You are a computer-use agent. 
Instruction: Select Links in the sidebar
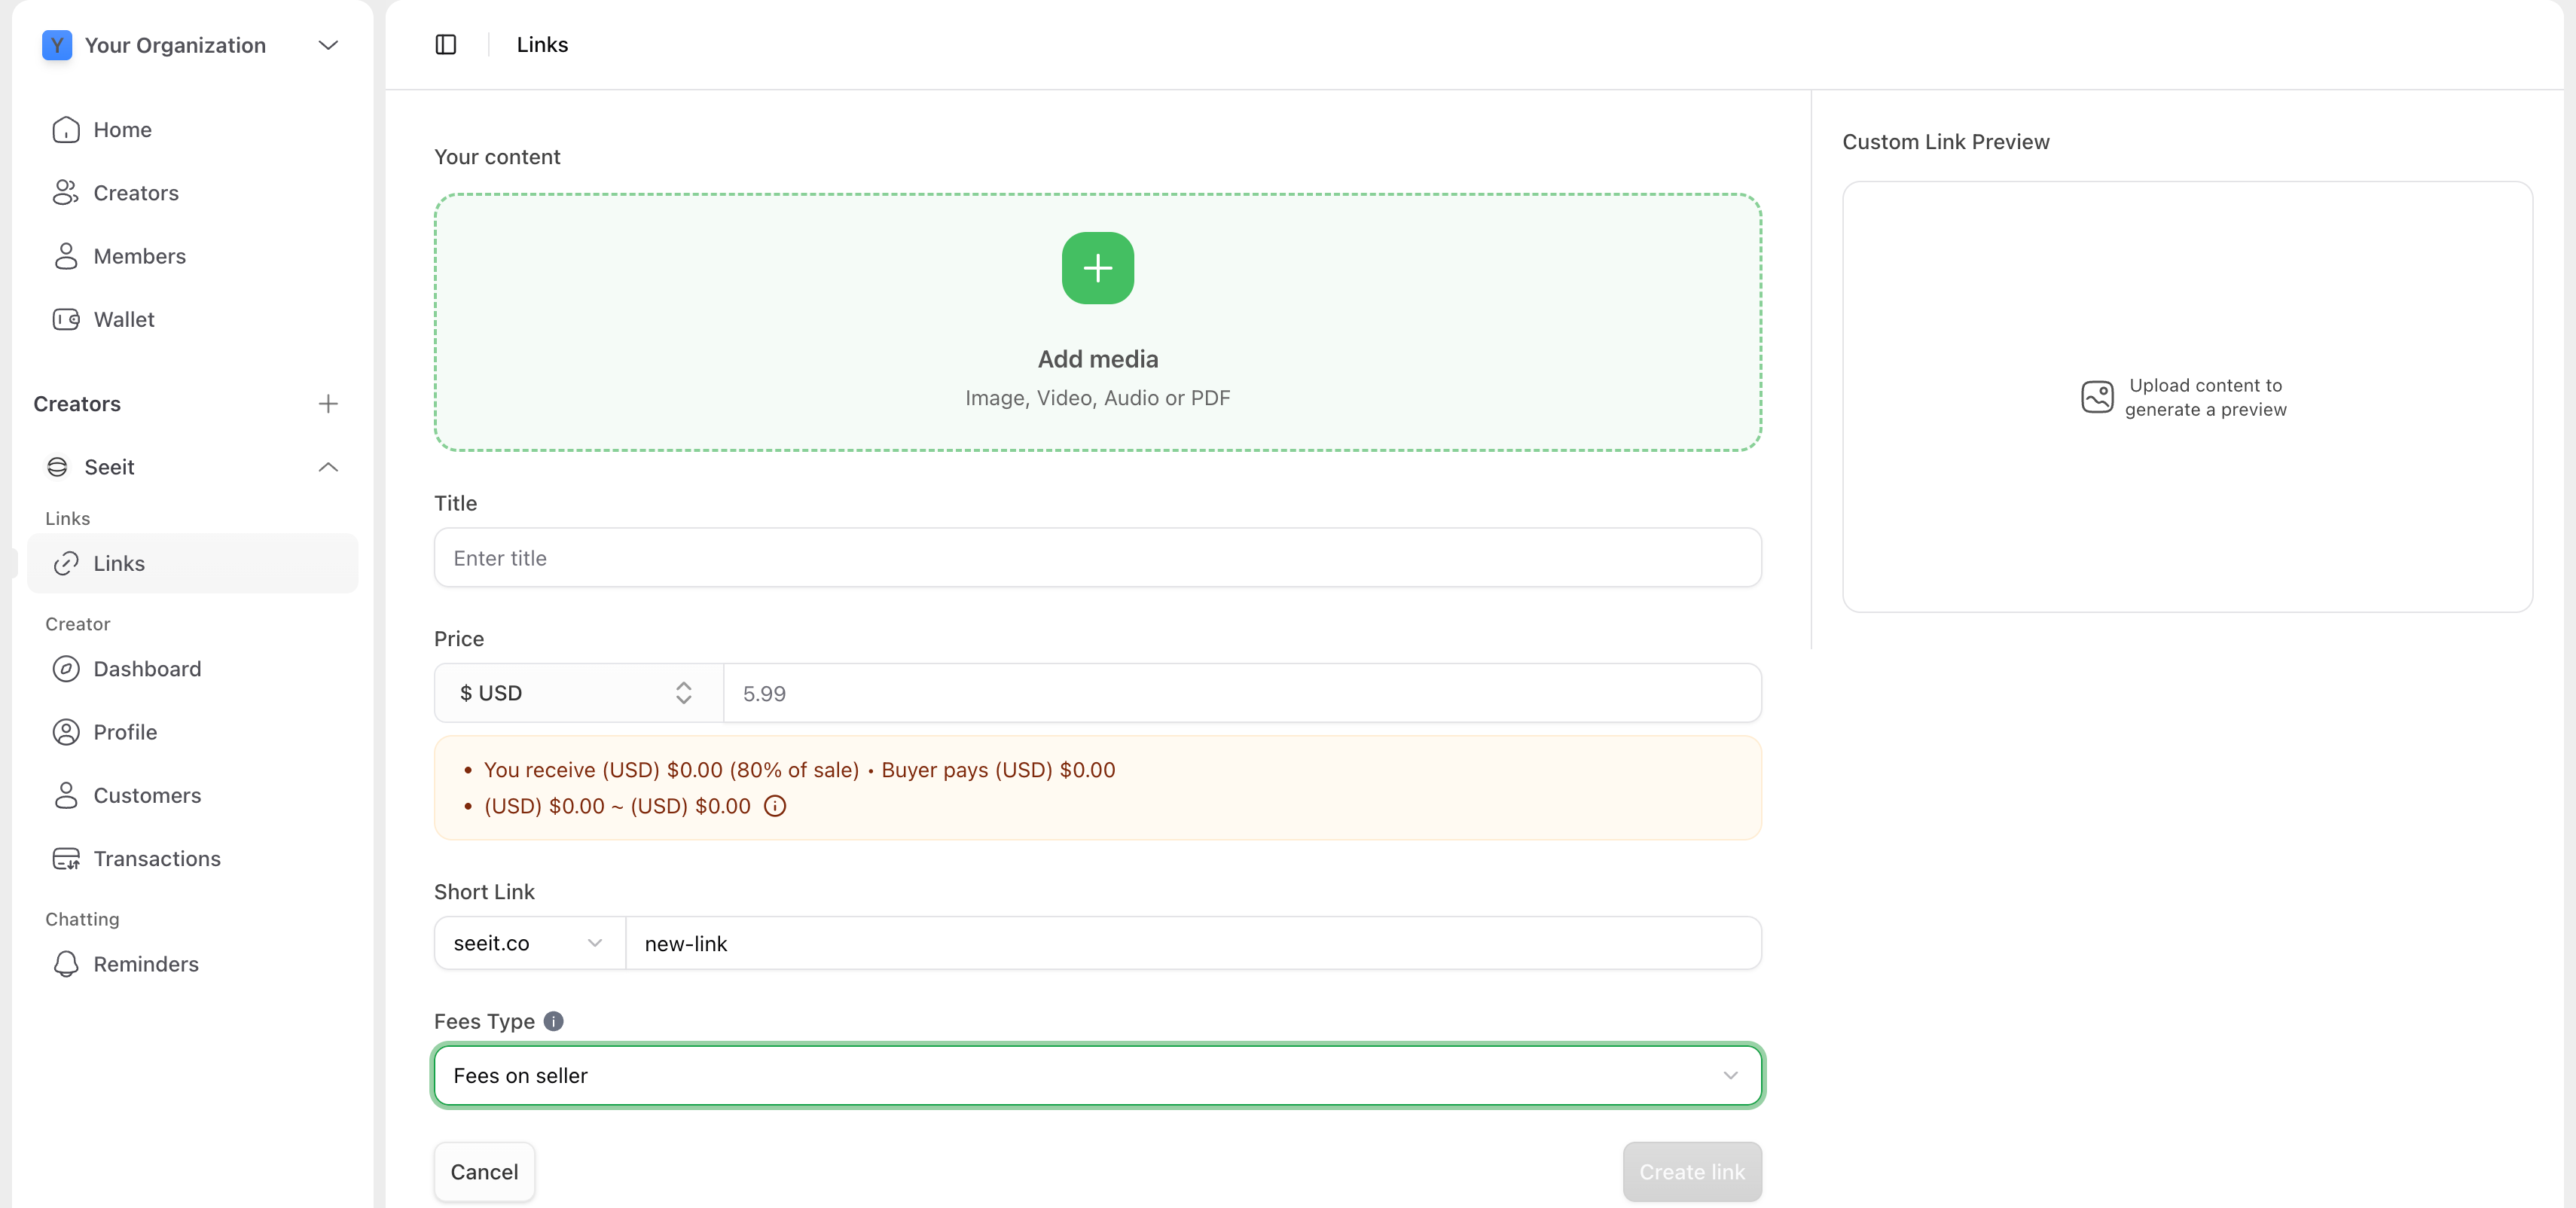(119, 563)
